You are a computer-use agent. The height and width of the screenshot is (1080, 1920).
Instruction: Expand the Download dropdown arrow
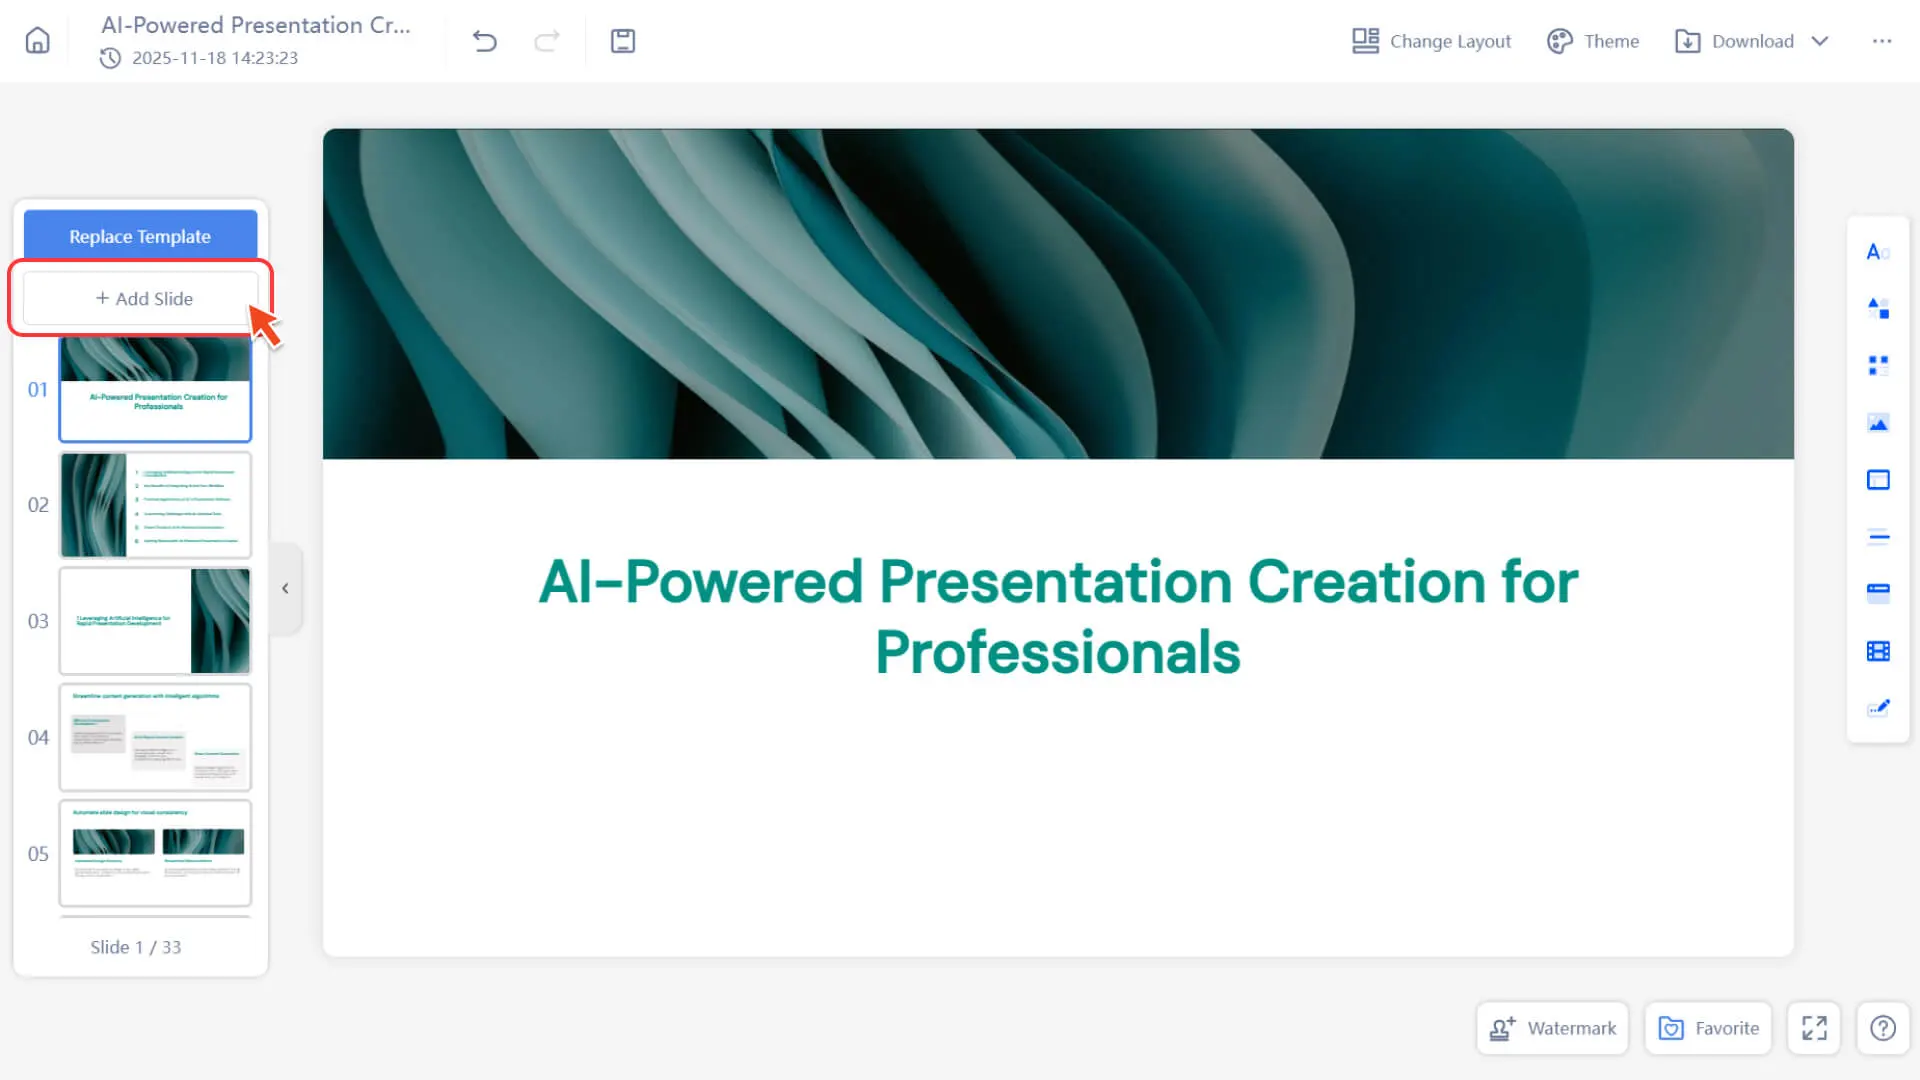(1820, 41)
